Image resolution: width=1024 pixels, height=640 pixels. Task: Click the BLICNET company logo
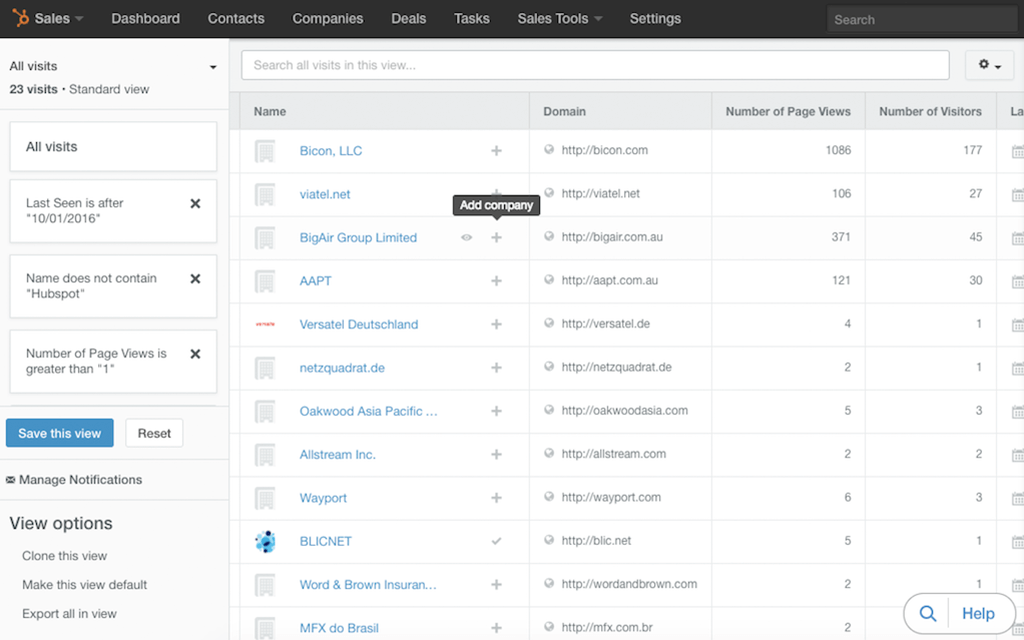click(x=265, y=541)
